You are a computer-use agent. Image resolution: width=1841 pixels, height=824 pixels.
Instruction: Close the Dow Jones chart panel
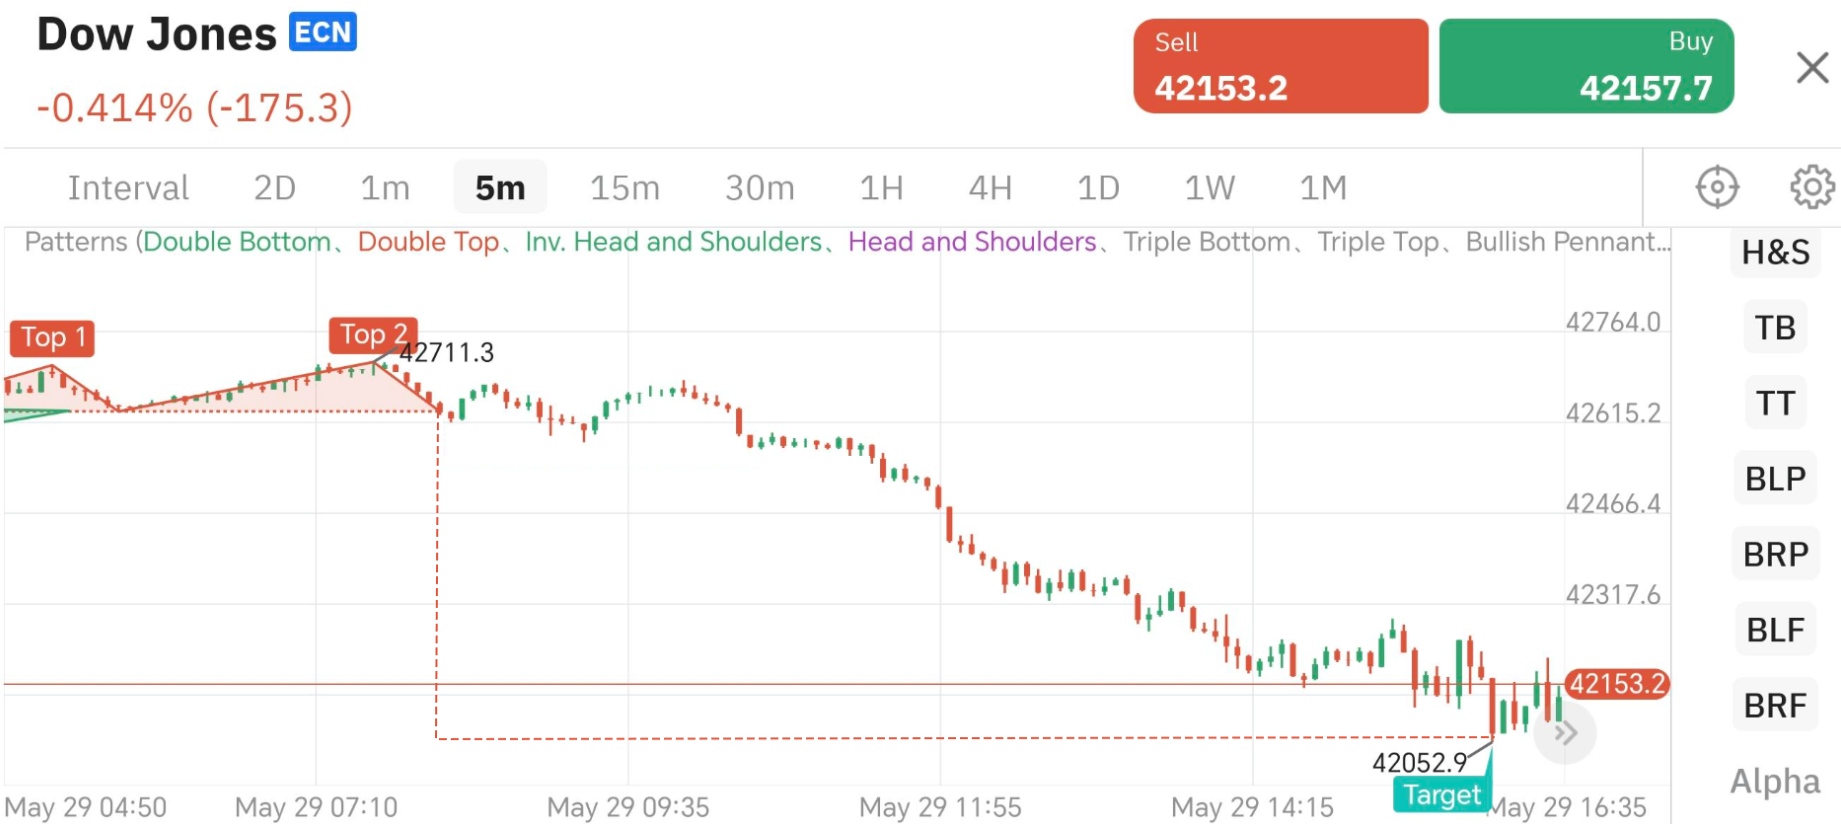[1811, 68]
